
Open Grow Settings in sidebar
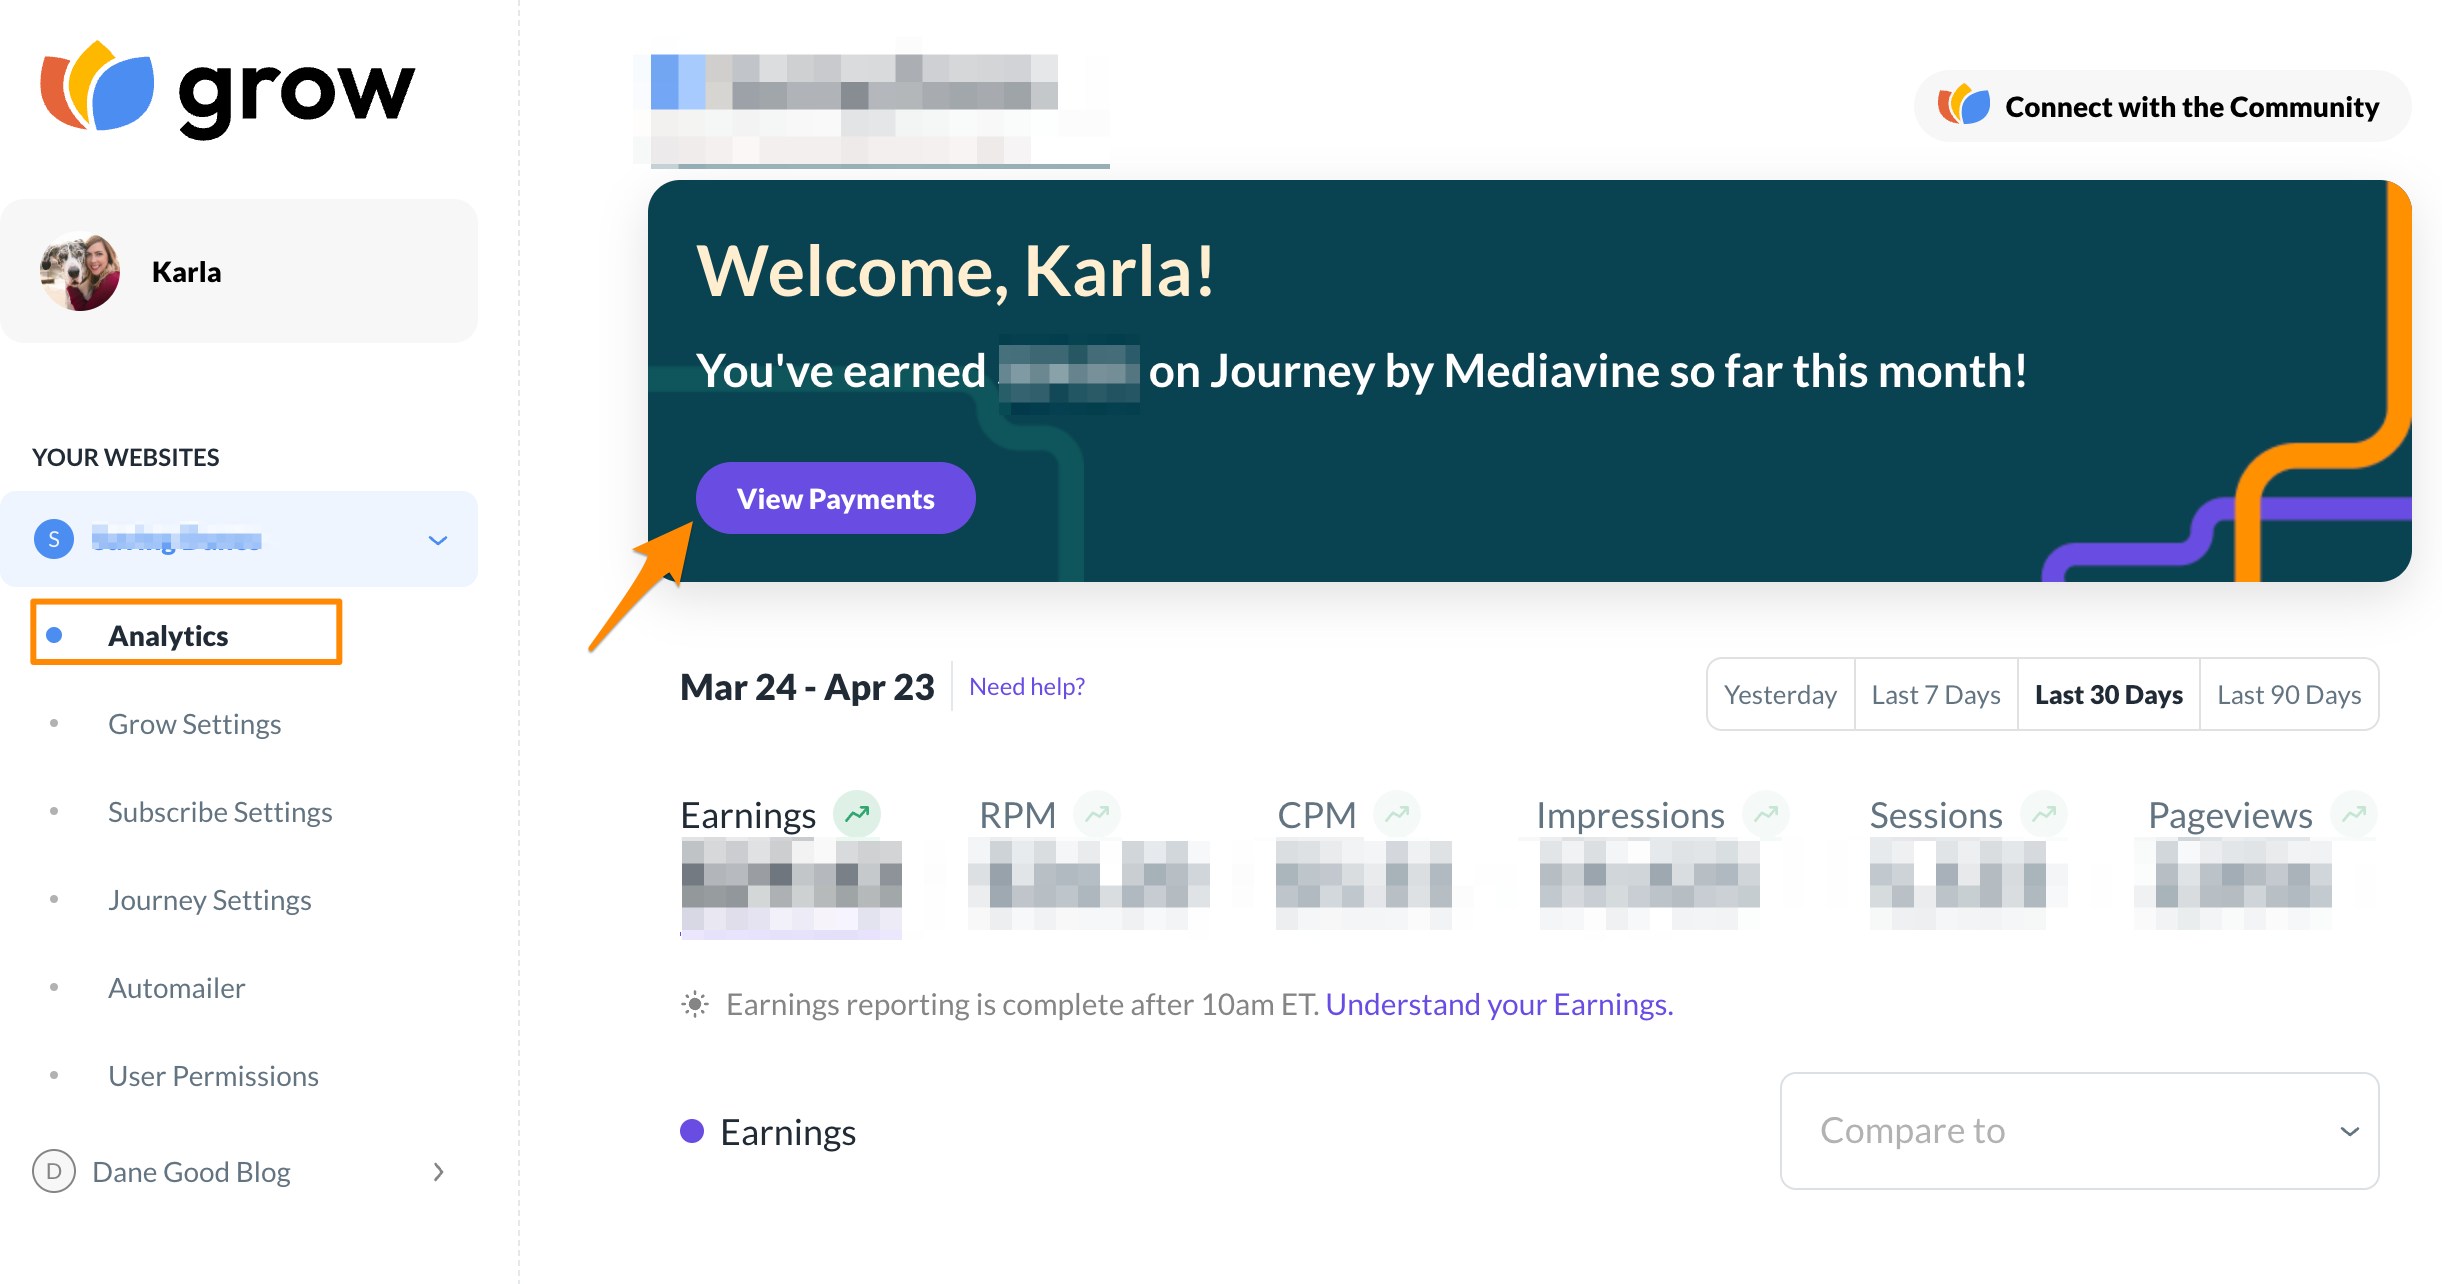coord(194,724)
